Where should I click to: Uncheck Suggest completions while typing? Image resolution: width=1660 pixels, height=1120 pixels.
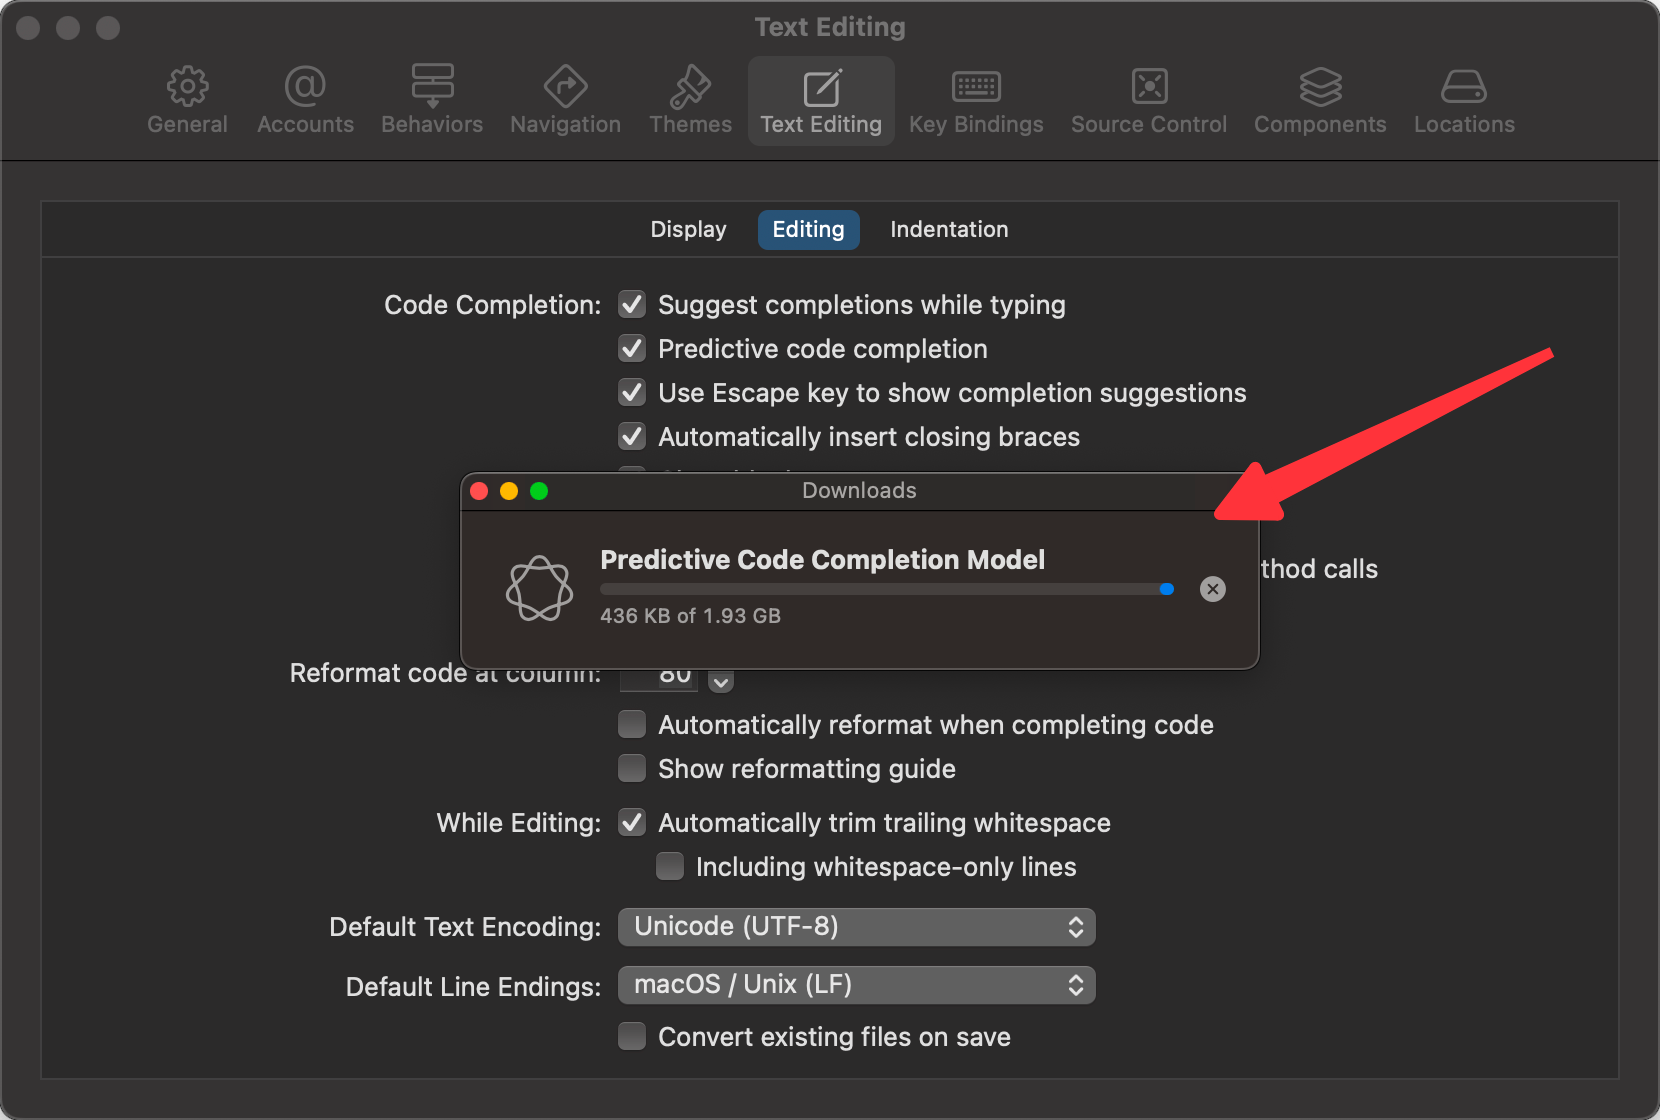(632, 305)
